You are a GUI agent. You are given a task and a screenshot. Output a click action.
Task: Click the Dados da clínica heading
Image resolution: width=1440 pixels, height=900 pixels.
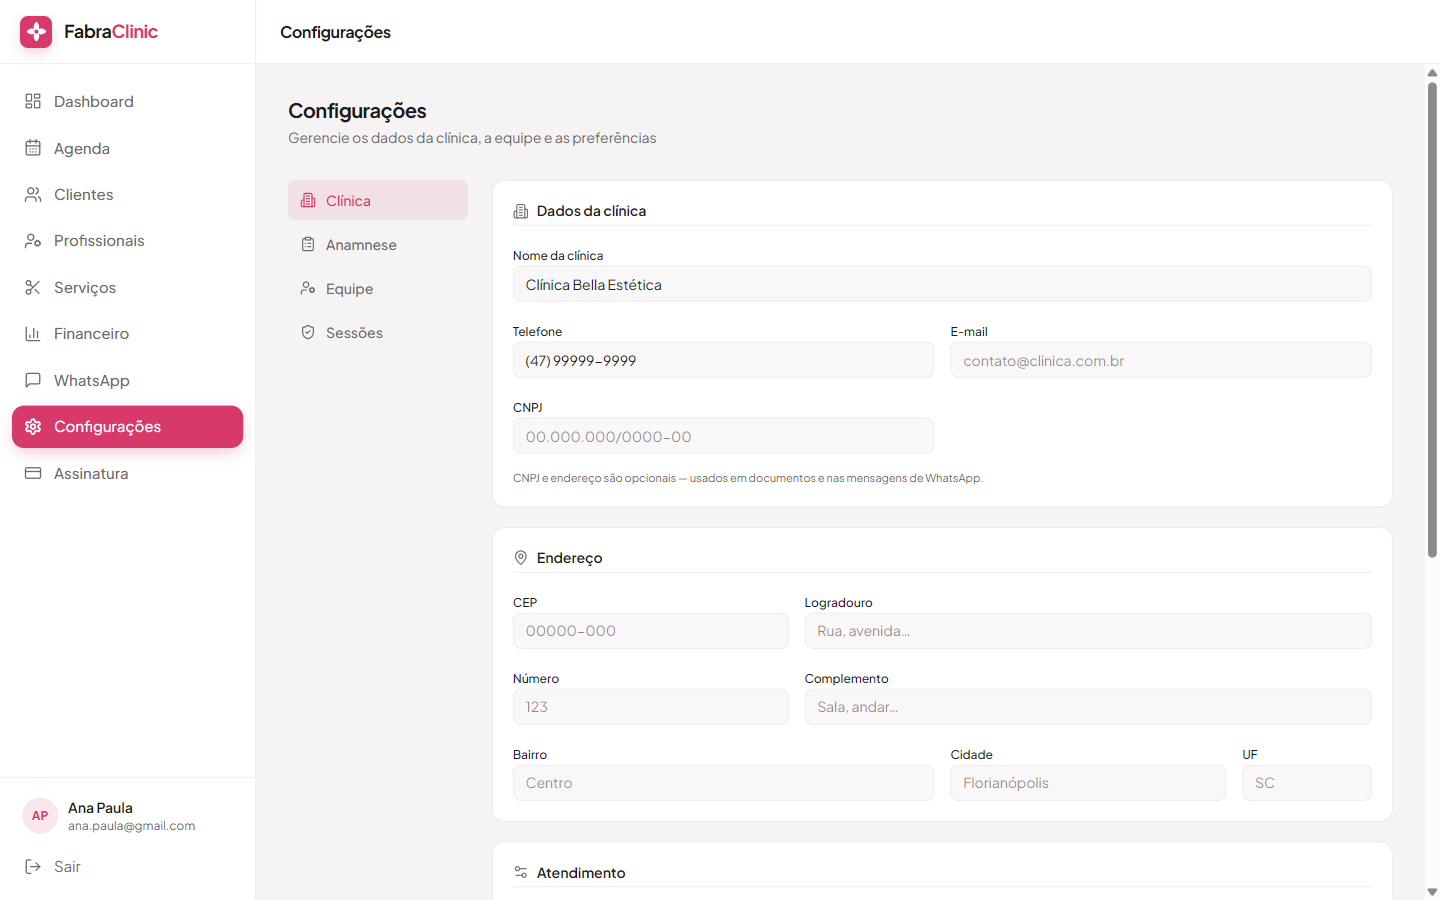591,211
